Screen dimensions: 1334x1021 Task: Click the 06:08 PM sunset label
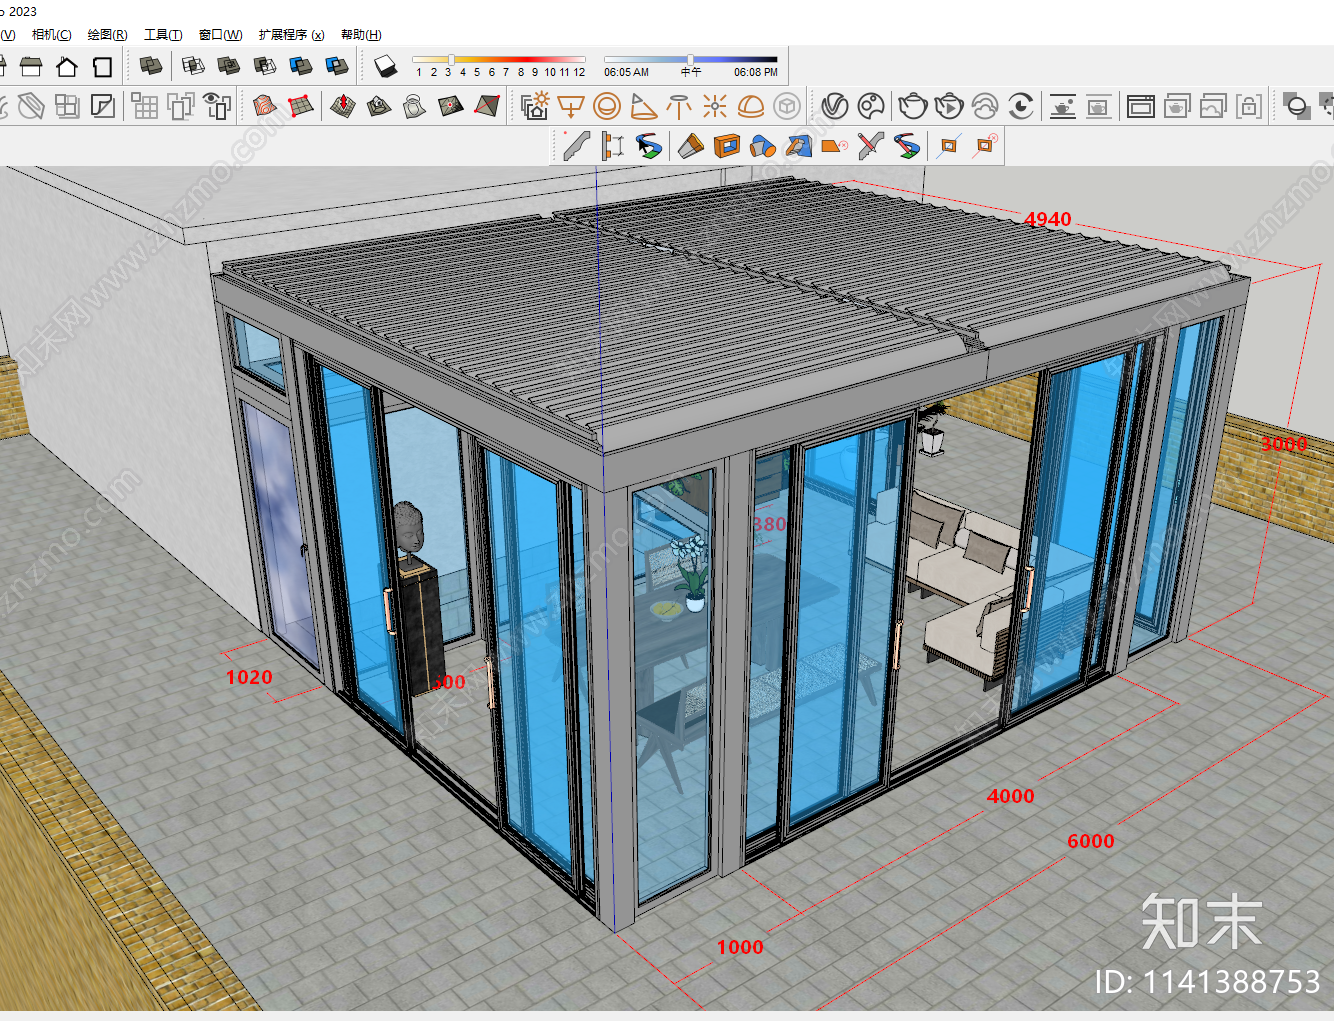pos(755,72)
